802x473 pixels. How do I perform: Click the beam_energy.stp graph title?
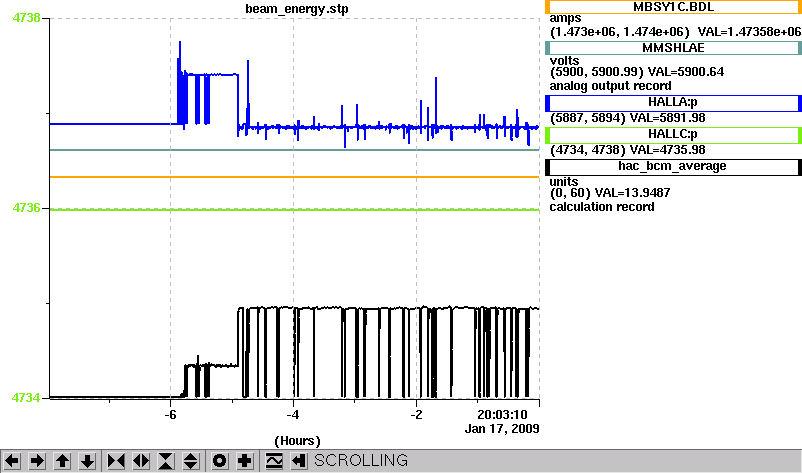pyautogui.click(x=297, y=9)
